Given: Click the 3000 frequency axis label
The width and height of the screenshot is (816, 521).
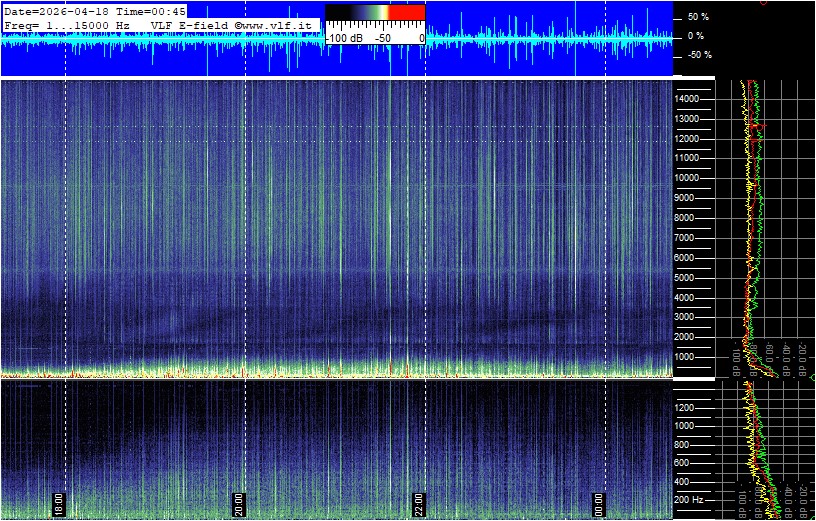Looking at the screenshot, I should [x=686, y=317].
